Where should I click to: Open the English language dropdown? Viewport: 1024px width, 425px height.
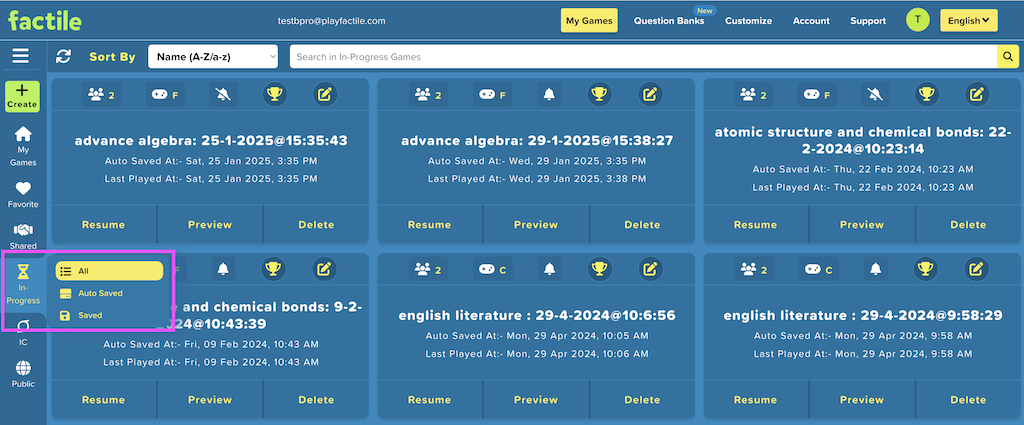point(968,21)
